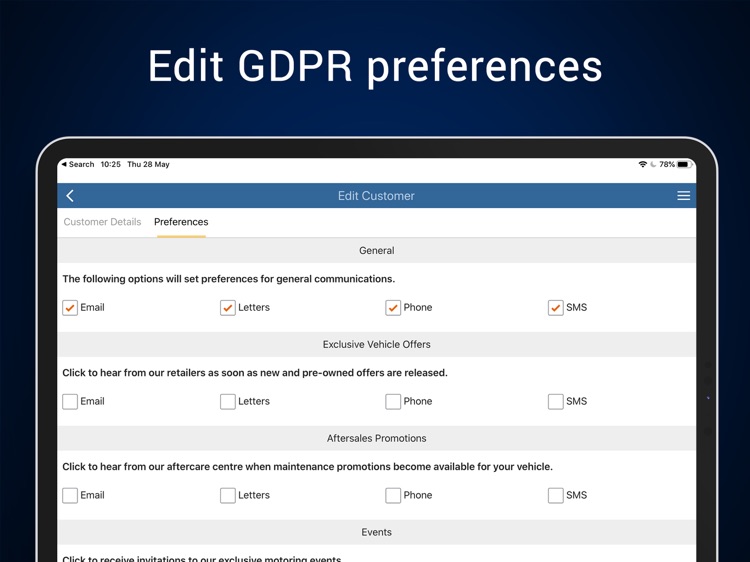Enable Phone for Aftersales Promotions
This screenshot has width=750, height=562.
[393, 495]
